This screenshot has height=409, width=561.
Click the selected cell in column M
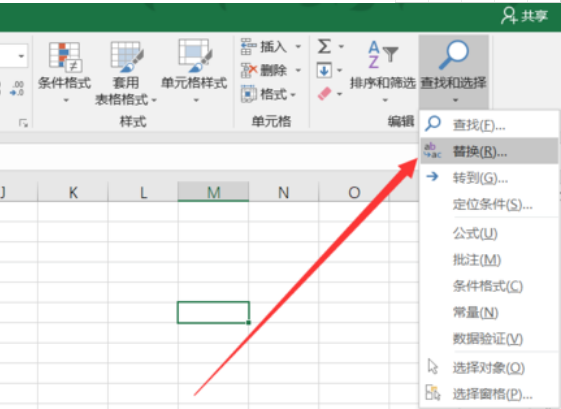click(x=213, y=312)
